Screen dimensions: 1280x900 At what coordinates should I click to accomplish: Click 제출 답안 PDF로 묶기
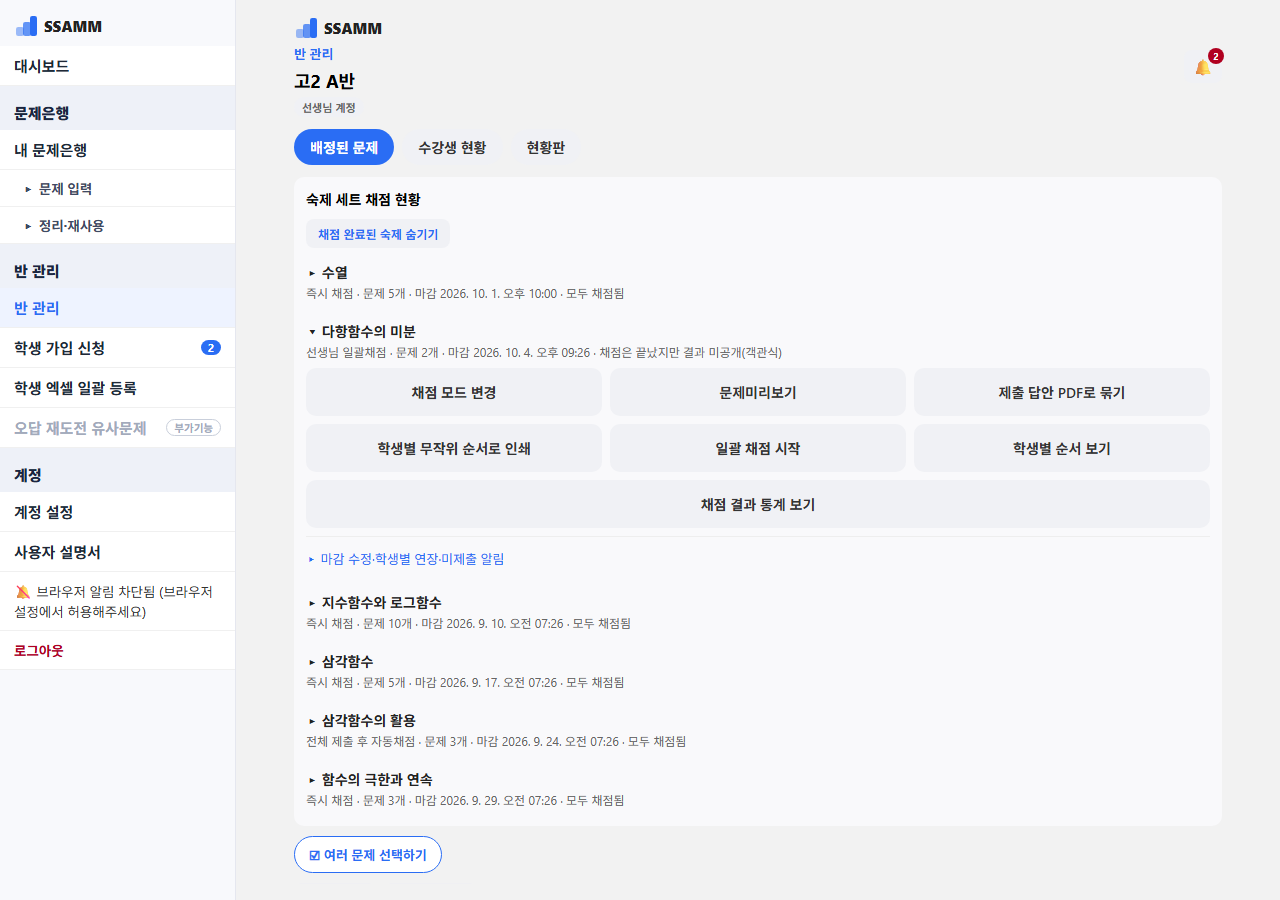1062,392
